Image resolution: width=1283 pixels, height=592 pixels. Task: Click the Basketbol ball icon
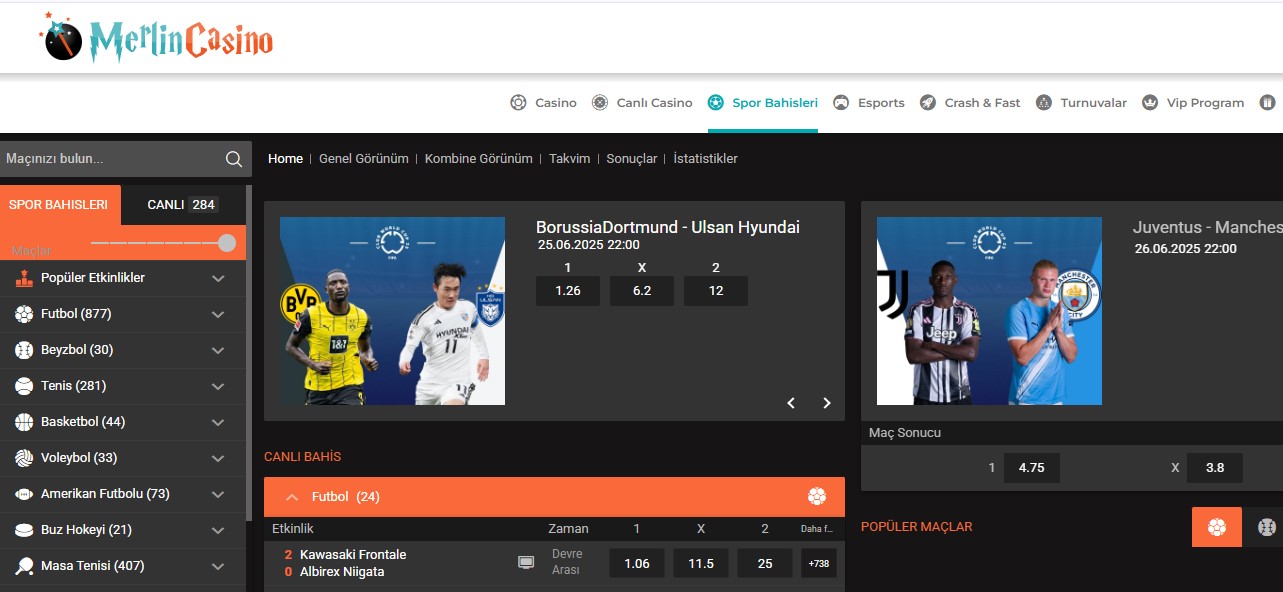24,422
